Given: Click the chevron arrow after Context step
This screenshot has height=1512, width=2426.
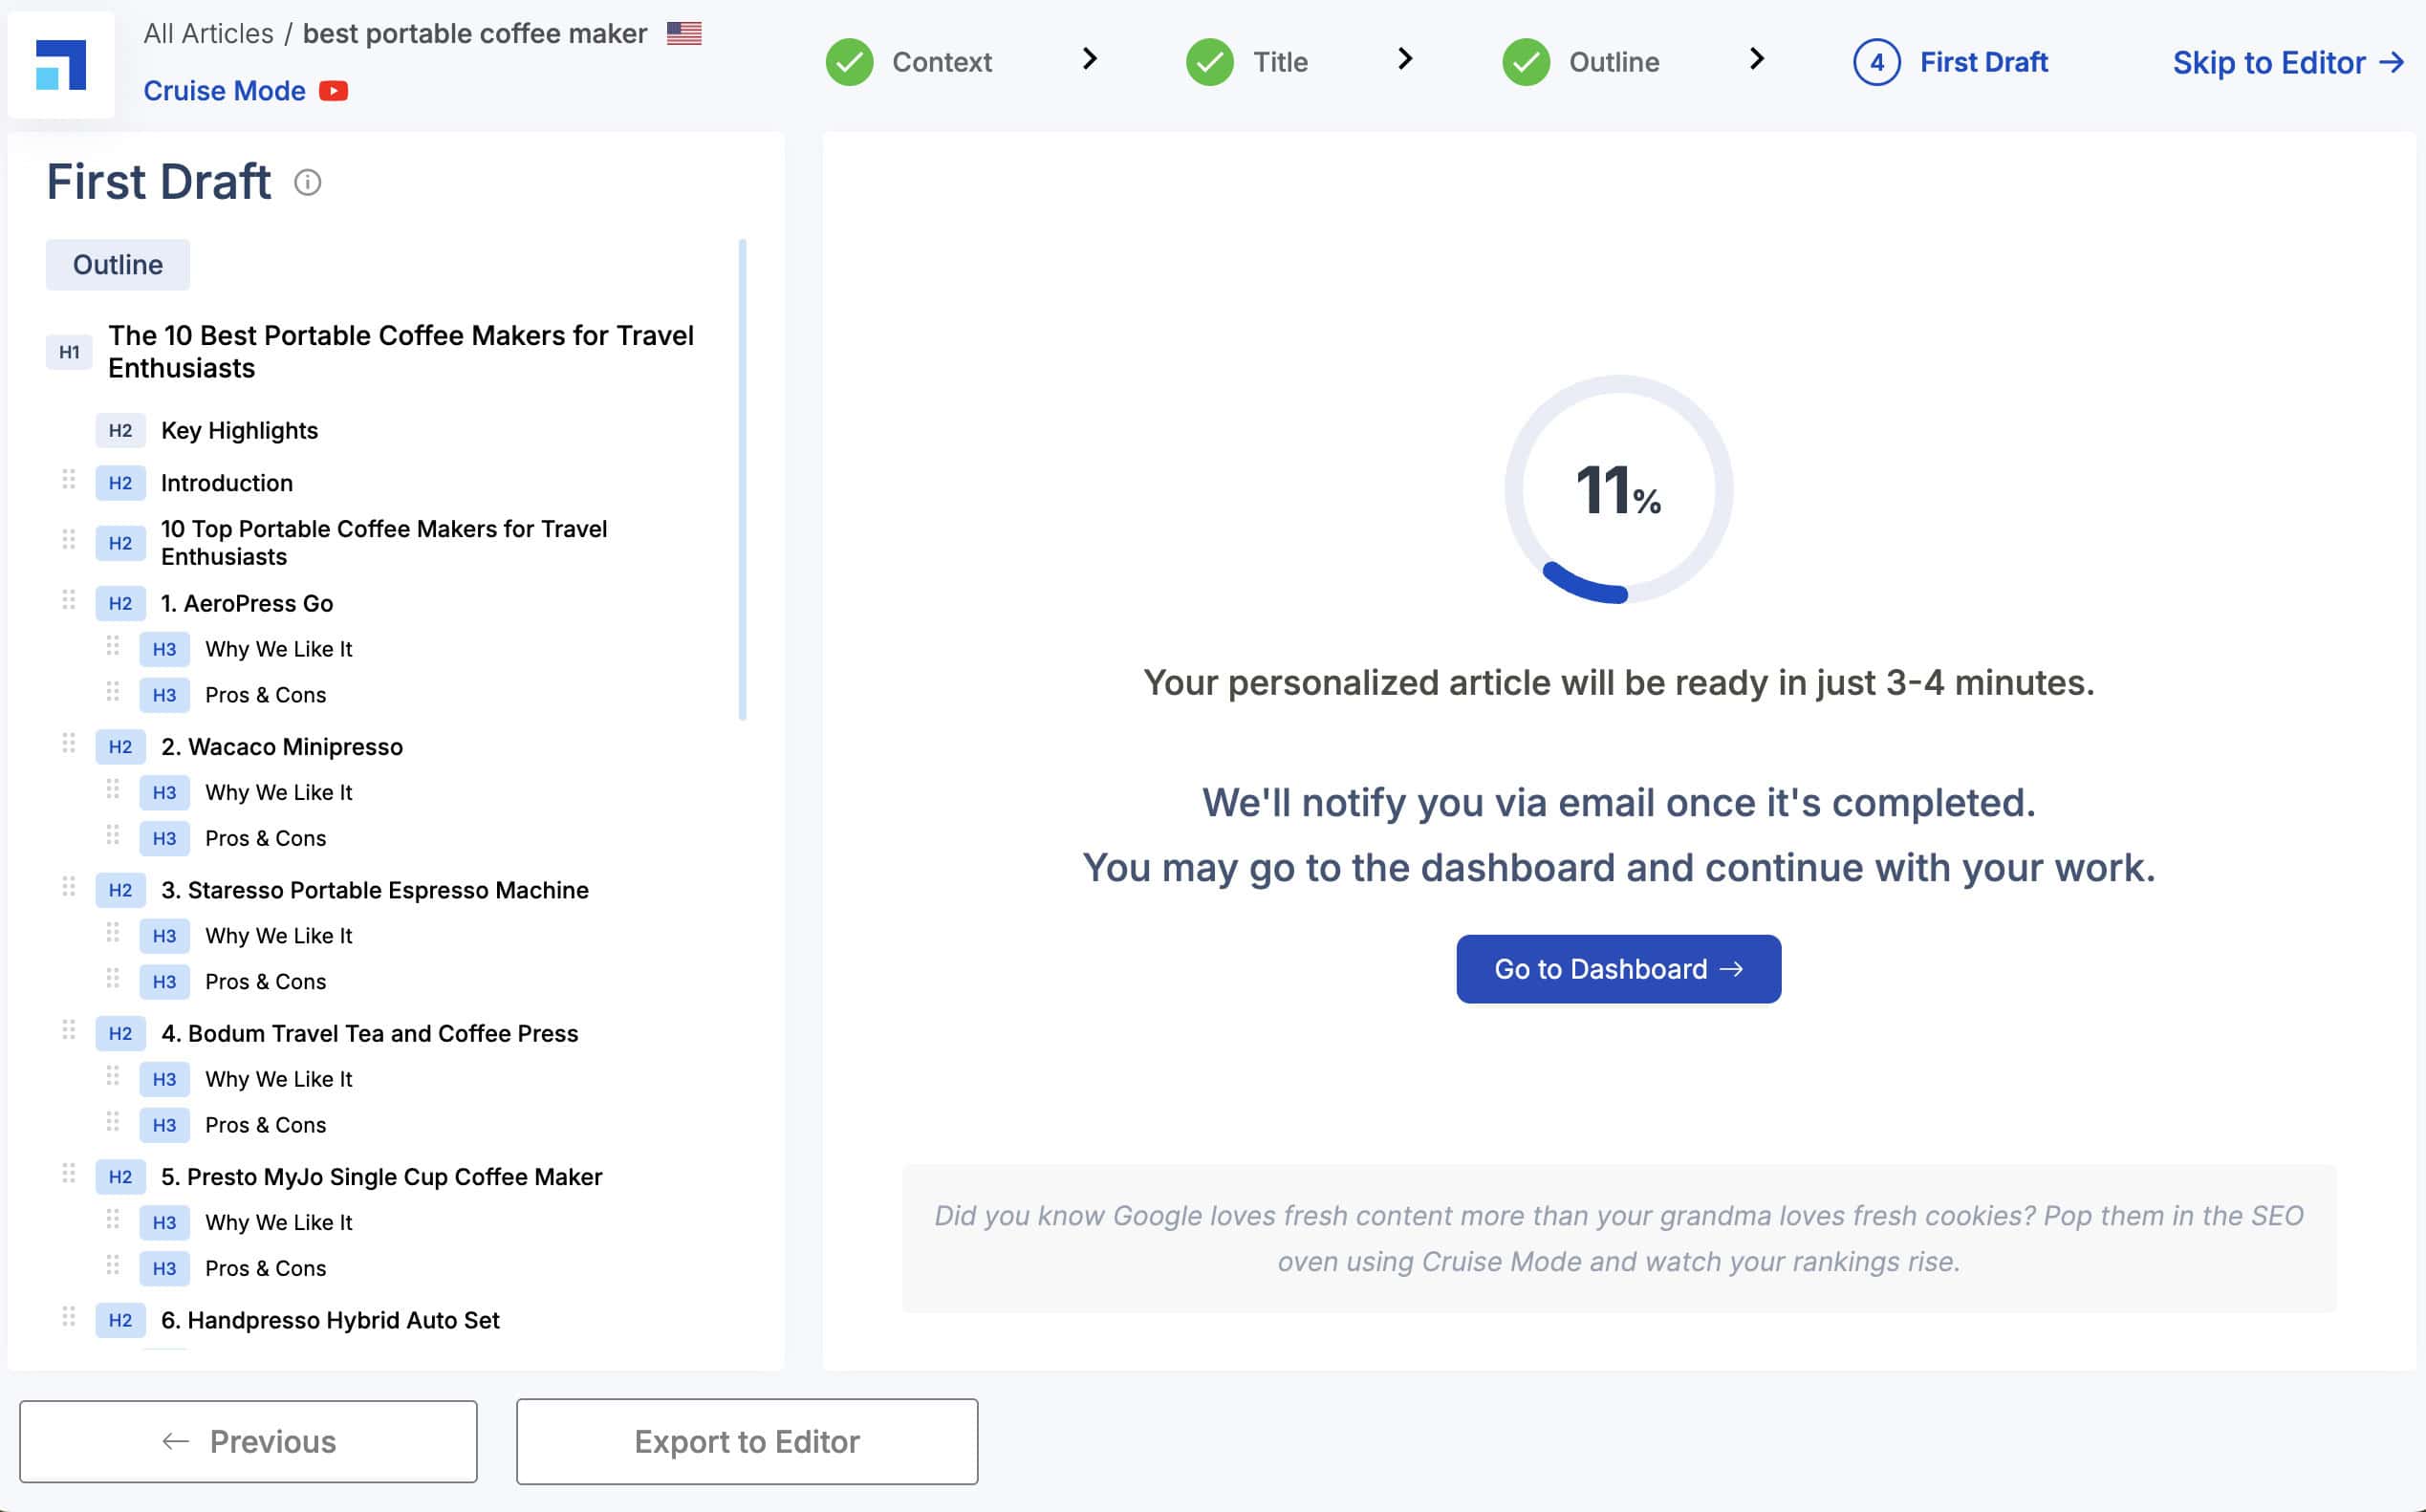Looking at the screenshot, I should 1090,60.
